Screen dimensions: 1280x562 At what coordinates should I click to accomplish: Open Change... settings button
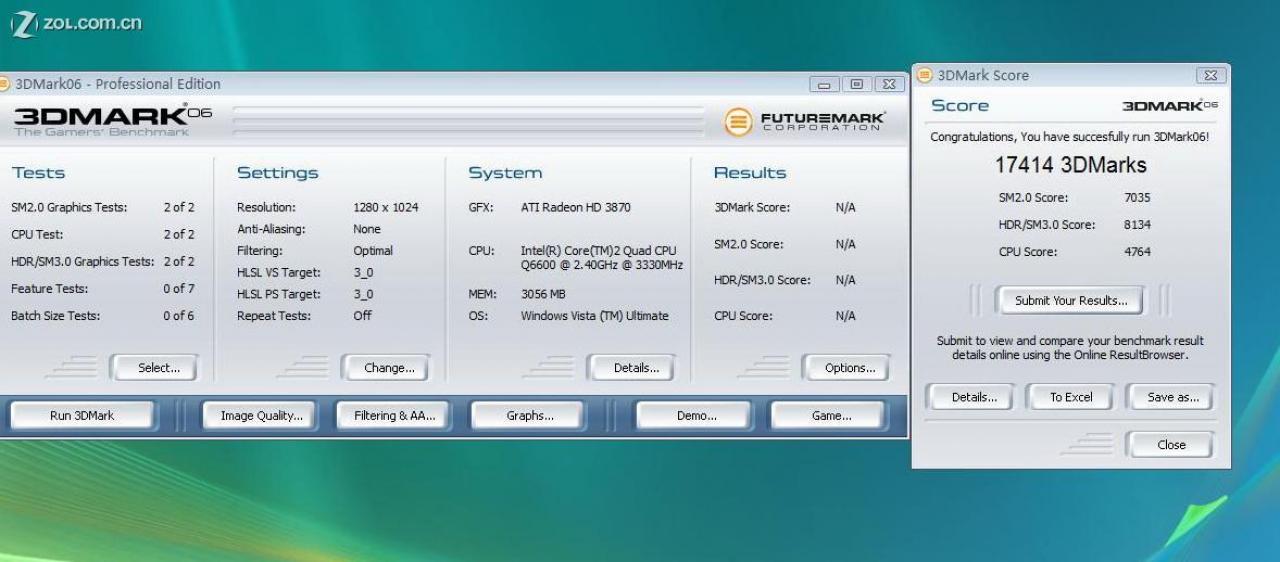(x=385, y=368)
